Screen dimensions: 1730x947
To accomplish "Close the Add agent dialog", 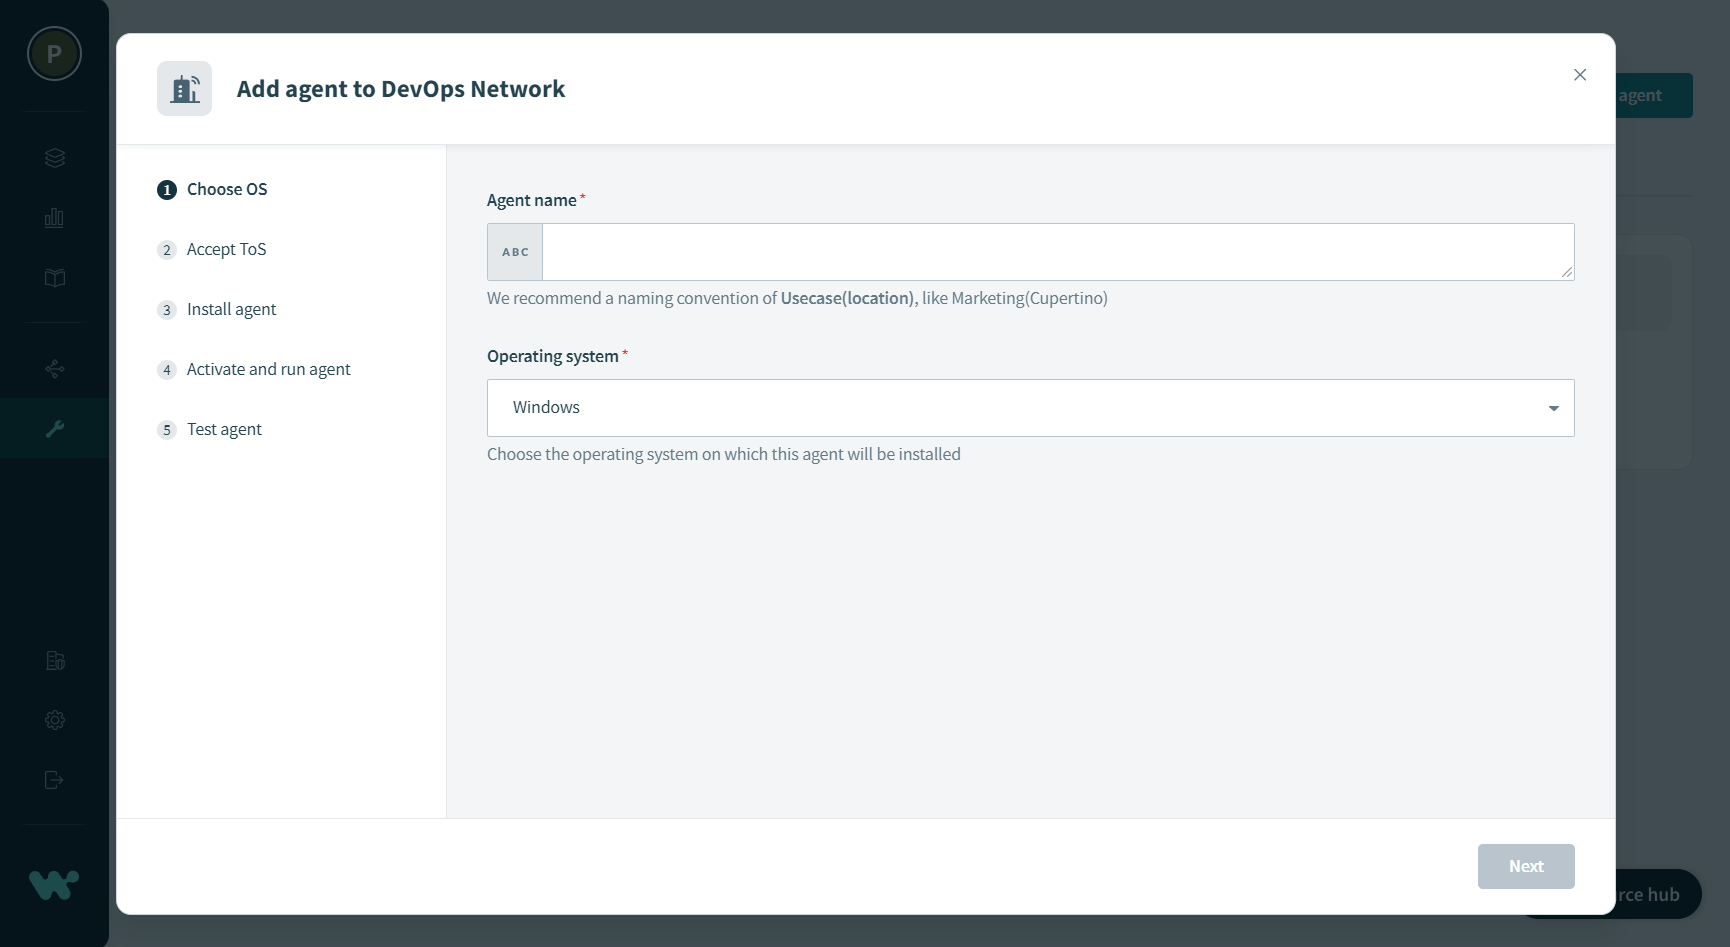I will [1580, 75].
